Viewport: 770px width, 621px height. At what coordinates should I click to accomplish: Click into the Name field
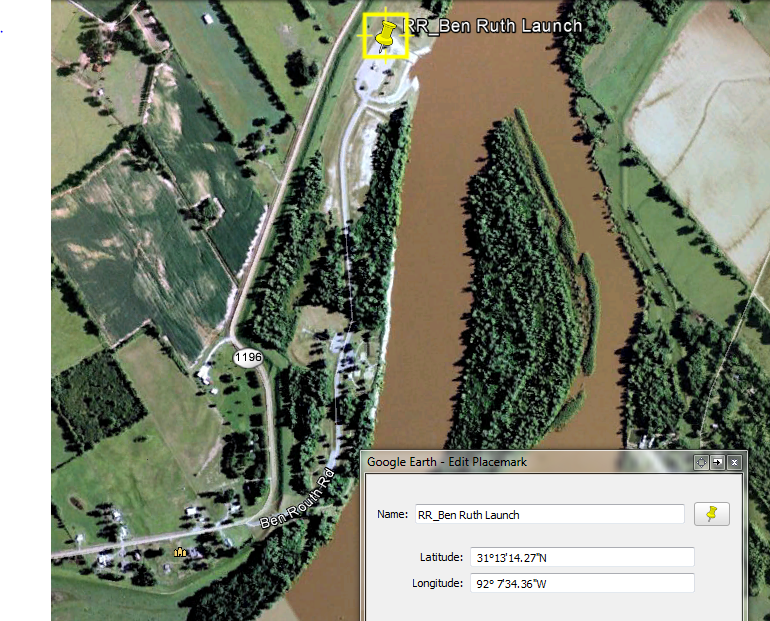pyautogui.click(x=550, y=514)
